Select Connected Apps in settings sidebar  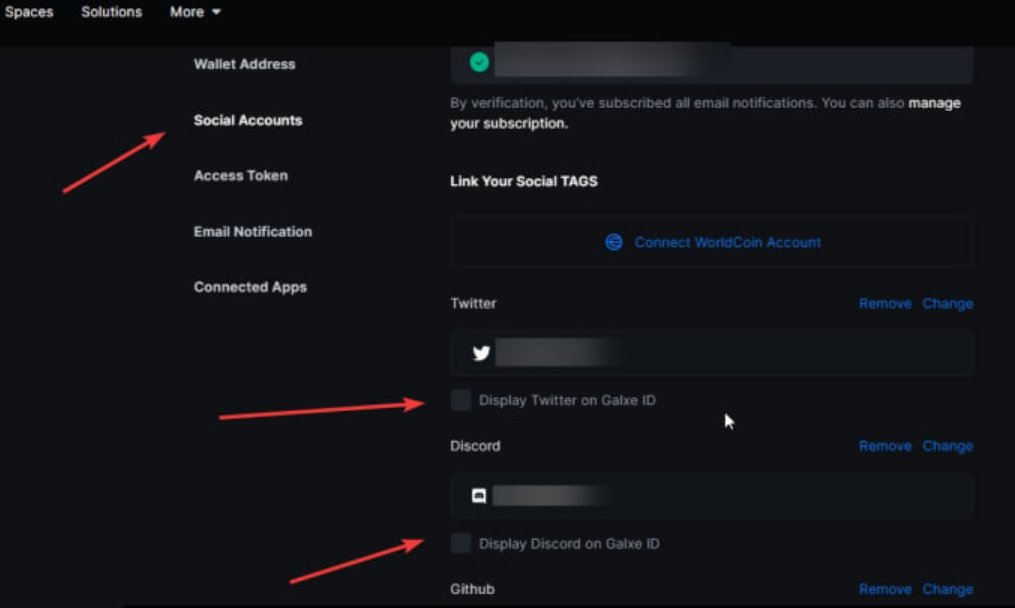(x=251, y=287)
